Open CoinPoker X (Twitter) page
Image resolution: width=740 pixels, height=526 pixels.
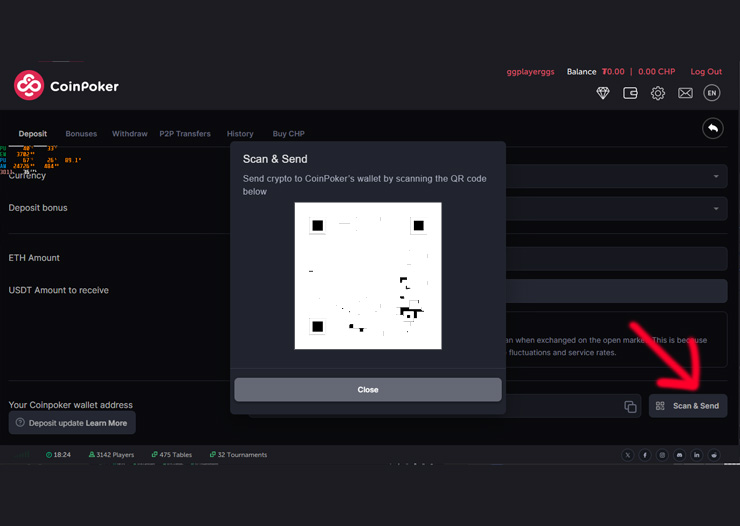627,455
